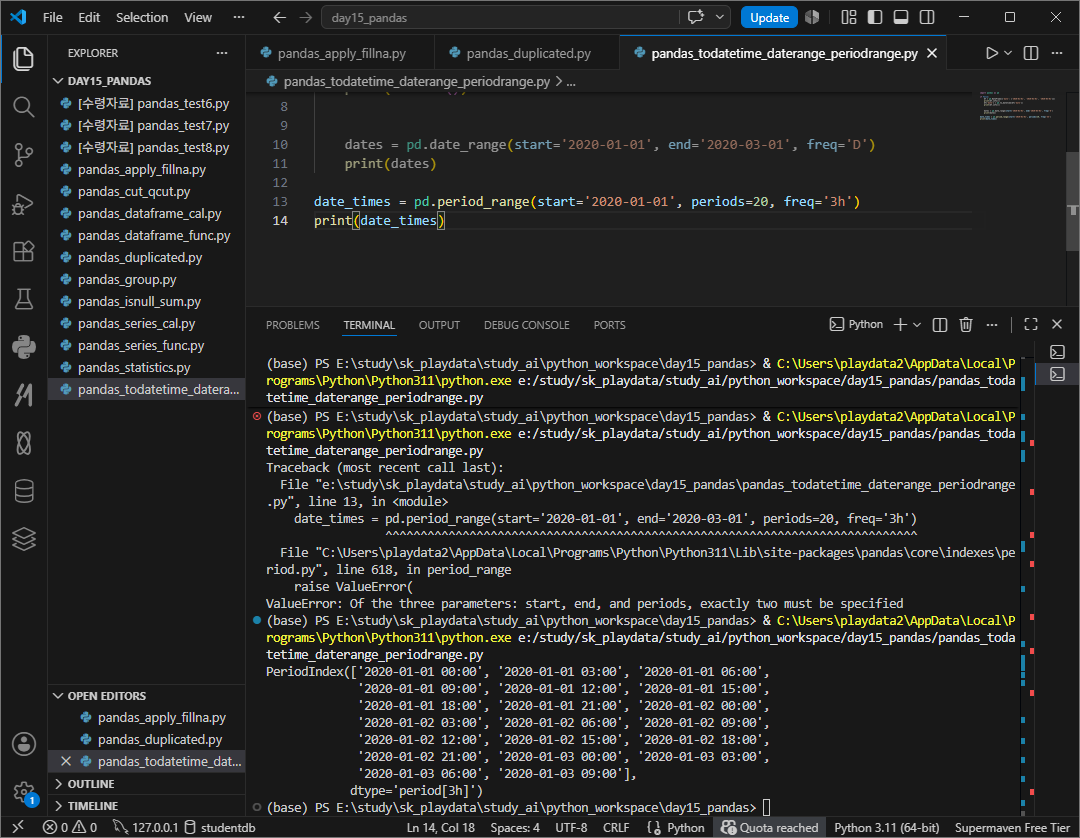Click the Update button

(x=769, y=17)
